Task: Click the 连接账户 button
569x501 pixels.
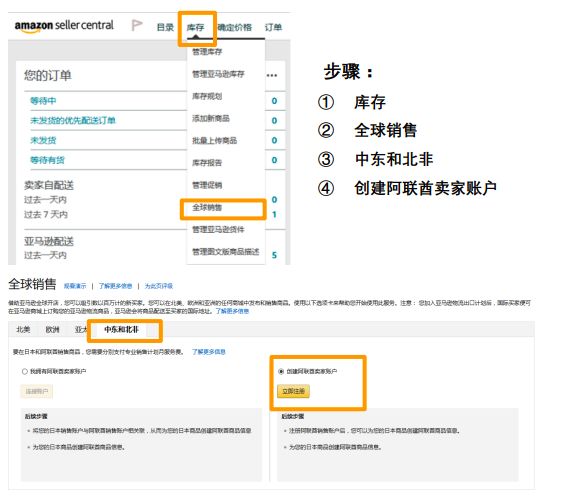Action: [x=37, y=391]
